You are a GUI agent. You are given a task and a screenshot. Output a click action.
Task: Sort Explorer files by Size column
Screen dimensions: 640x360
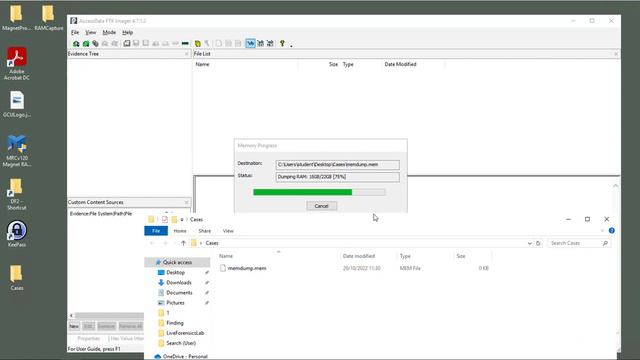click(461, 256)
